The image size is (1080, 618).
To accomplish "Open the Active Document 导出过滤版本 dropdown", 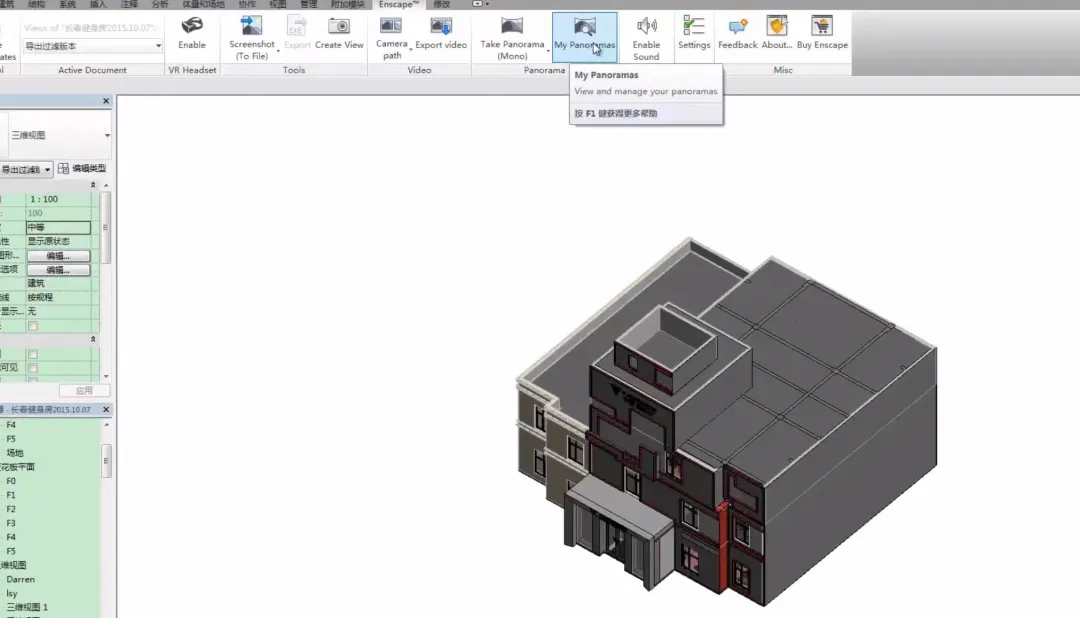I will (92, 46).
